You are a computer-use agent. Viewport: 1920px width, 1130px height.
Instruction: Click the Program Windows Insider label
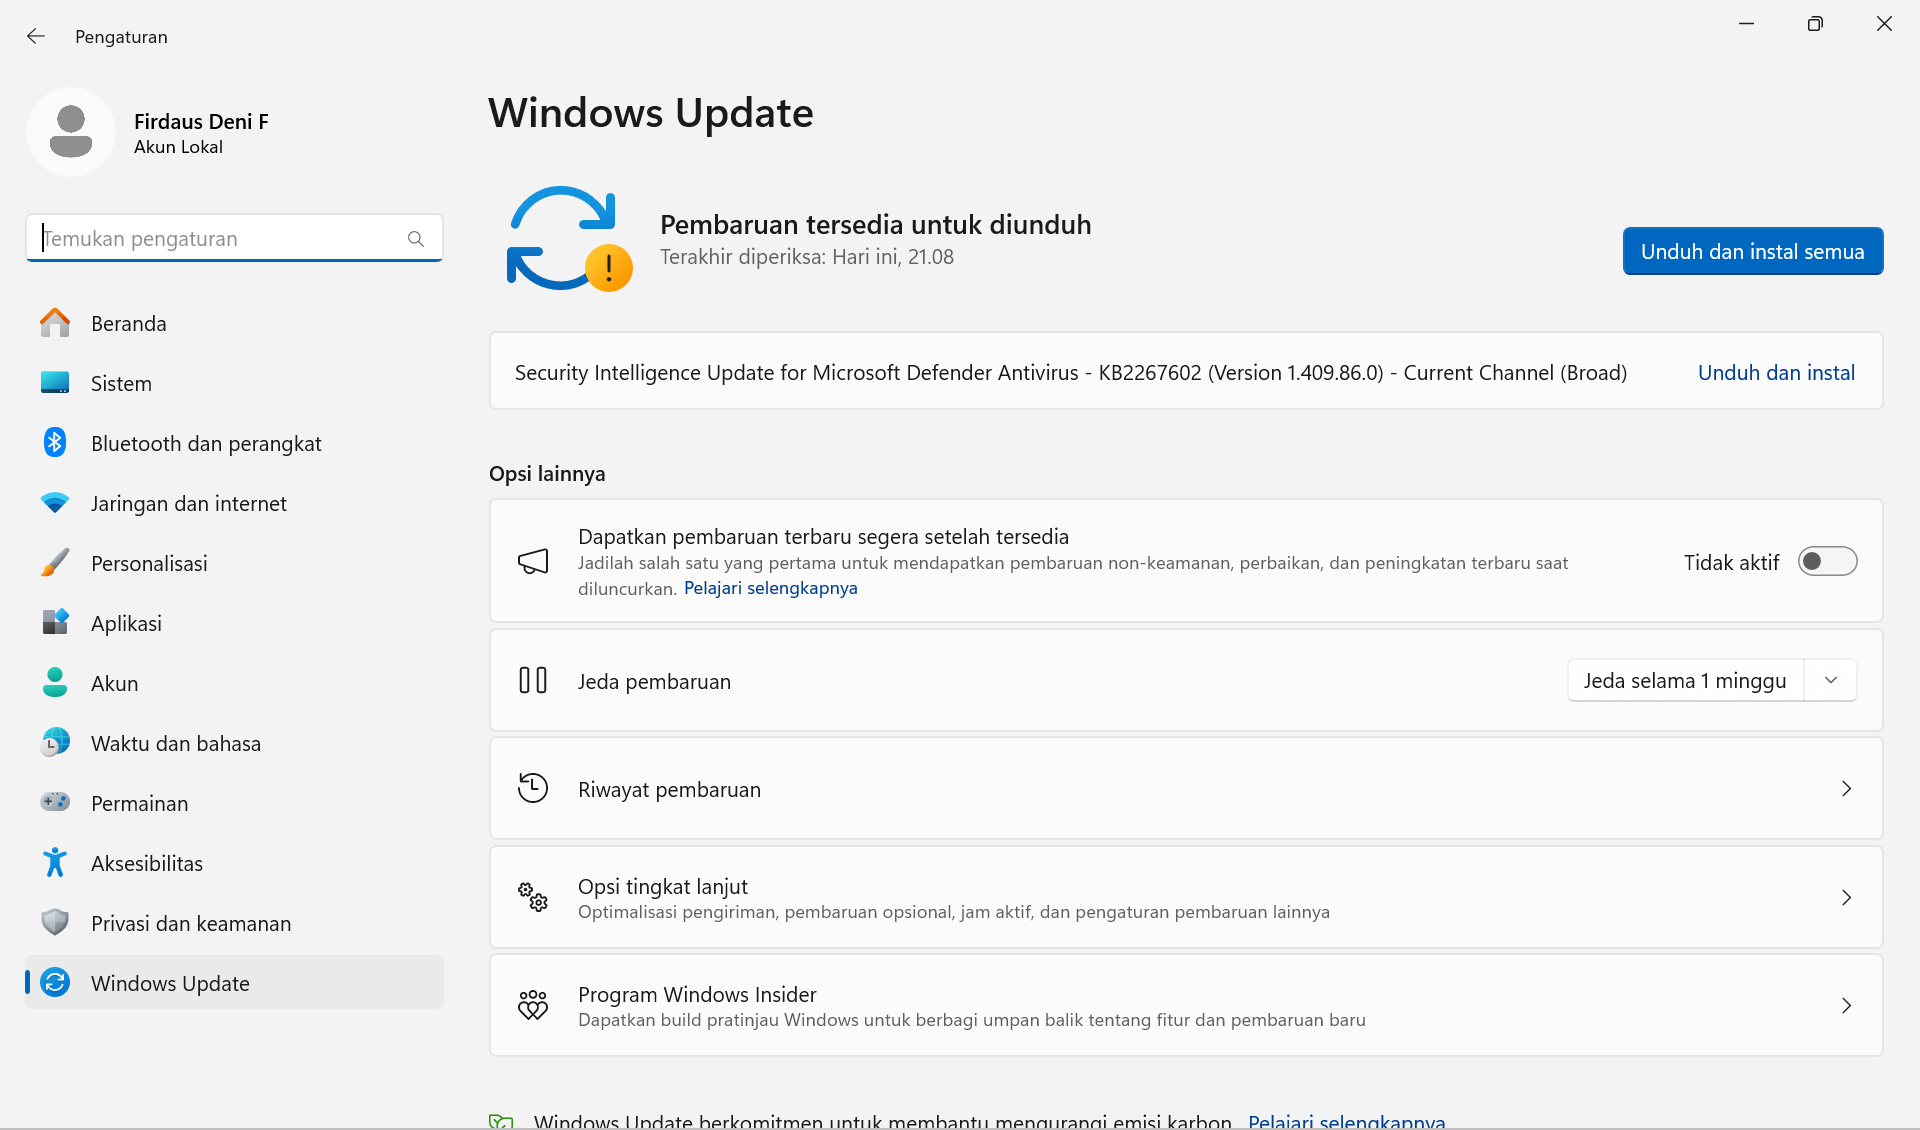697,994
